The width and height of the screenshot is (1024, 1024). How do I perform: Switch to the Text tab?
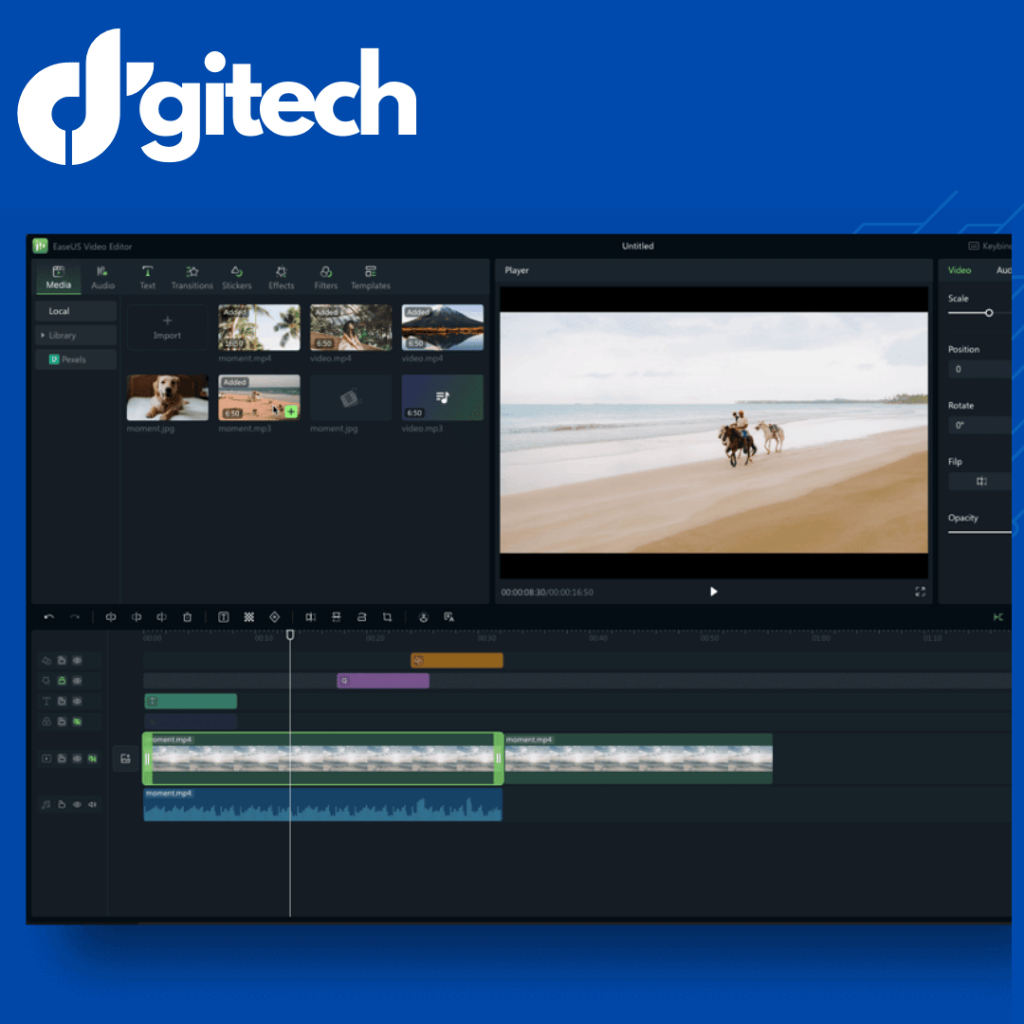[148, 278]
